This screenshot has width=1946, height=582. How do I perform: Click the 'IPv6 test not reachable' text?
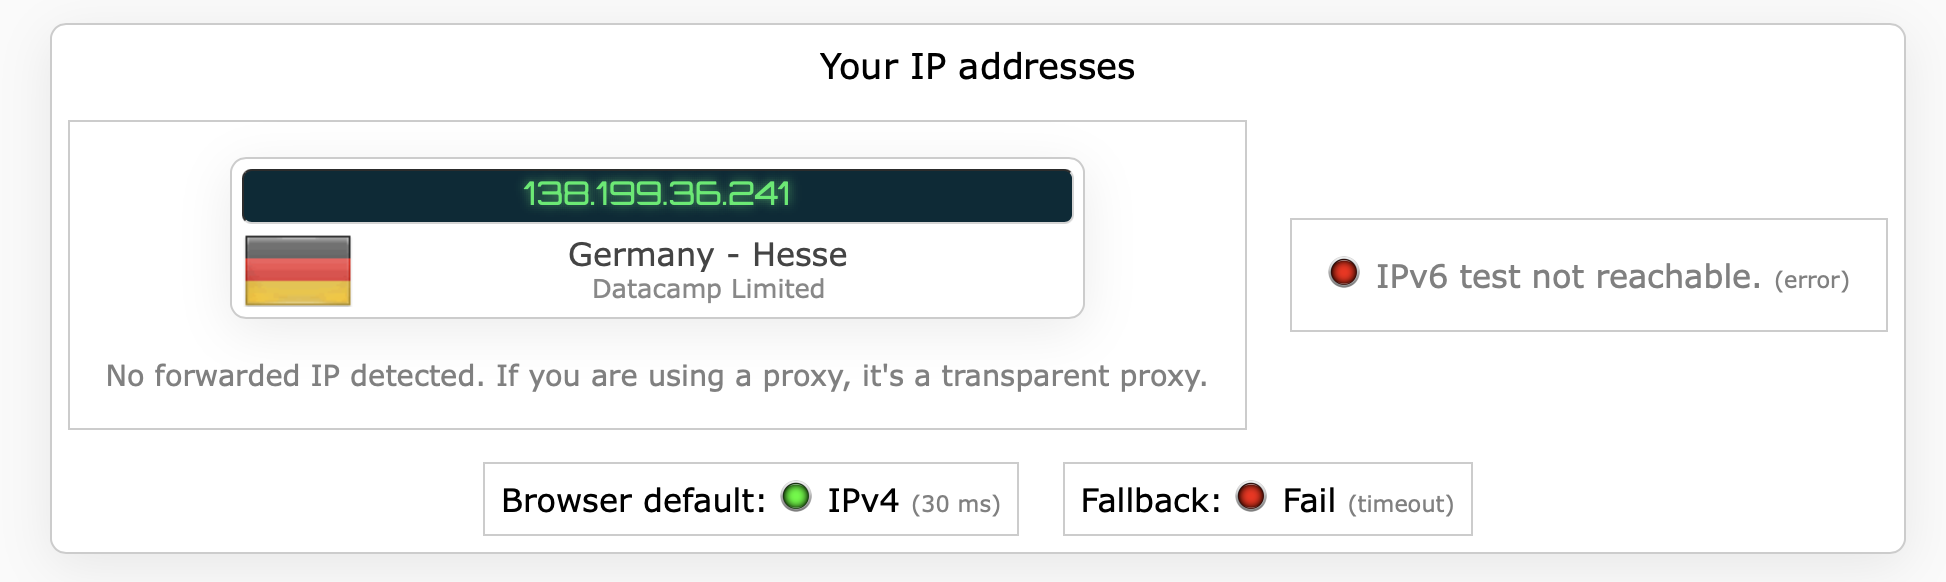coord(1567,277)
